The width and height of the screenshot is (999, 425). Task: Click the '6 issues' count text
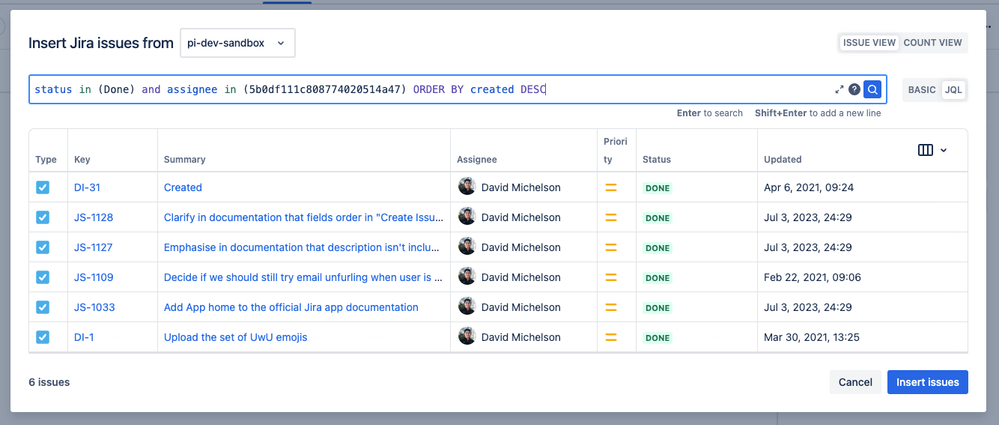click(x=49, y=382)
